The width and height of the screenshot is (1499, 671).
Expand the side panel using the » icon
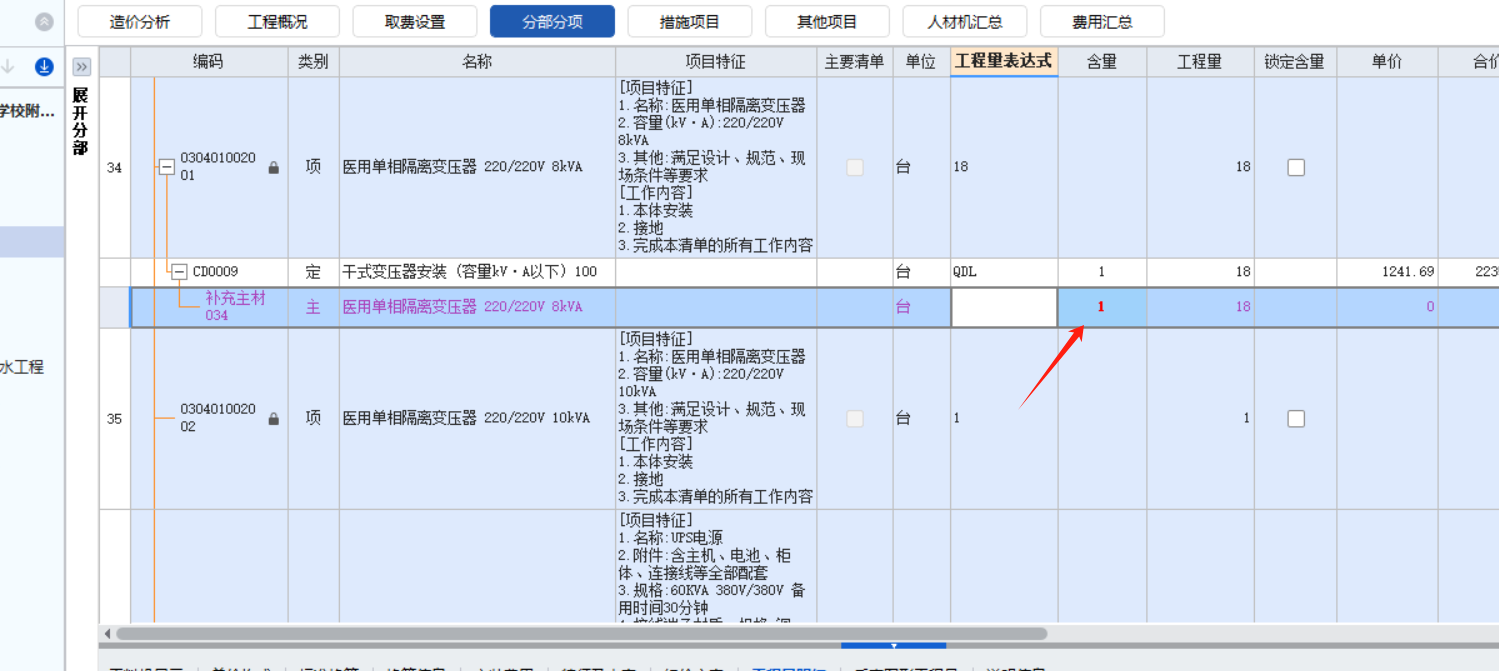coord(81,66)
